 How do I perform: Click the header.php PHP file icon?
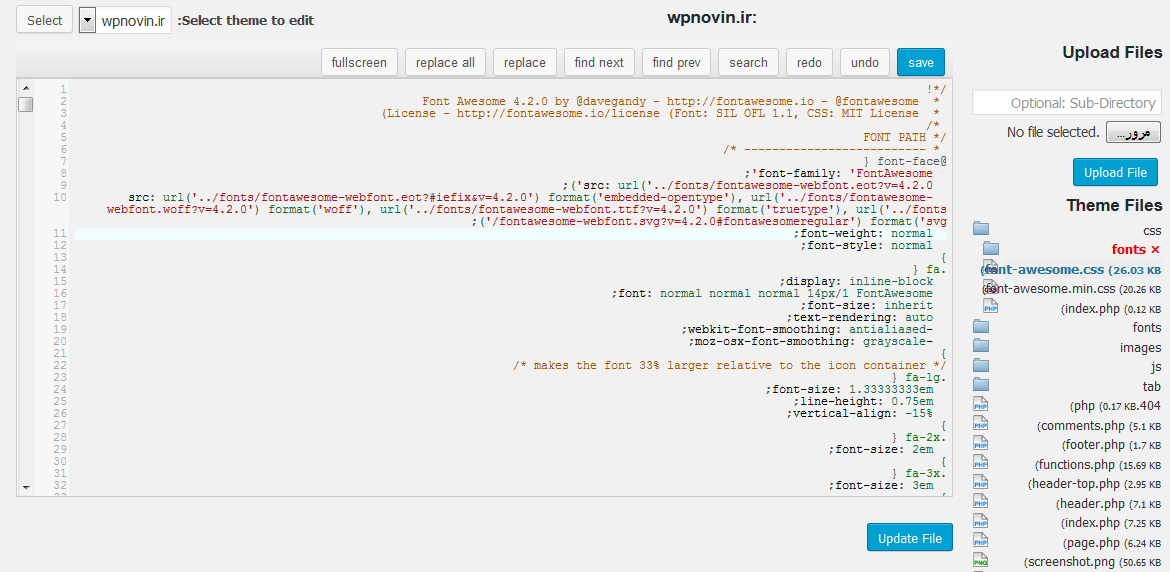point(980,502)
